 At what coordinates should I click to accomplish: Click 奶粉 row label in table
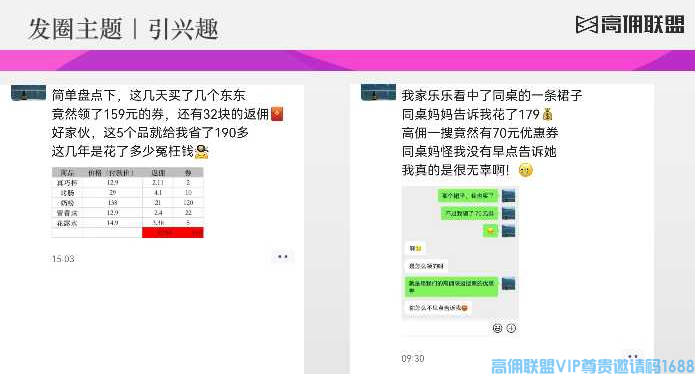67,203
